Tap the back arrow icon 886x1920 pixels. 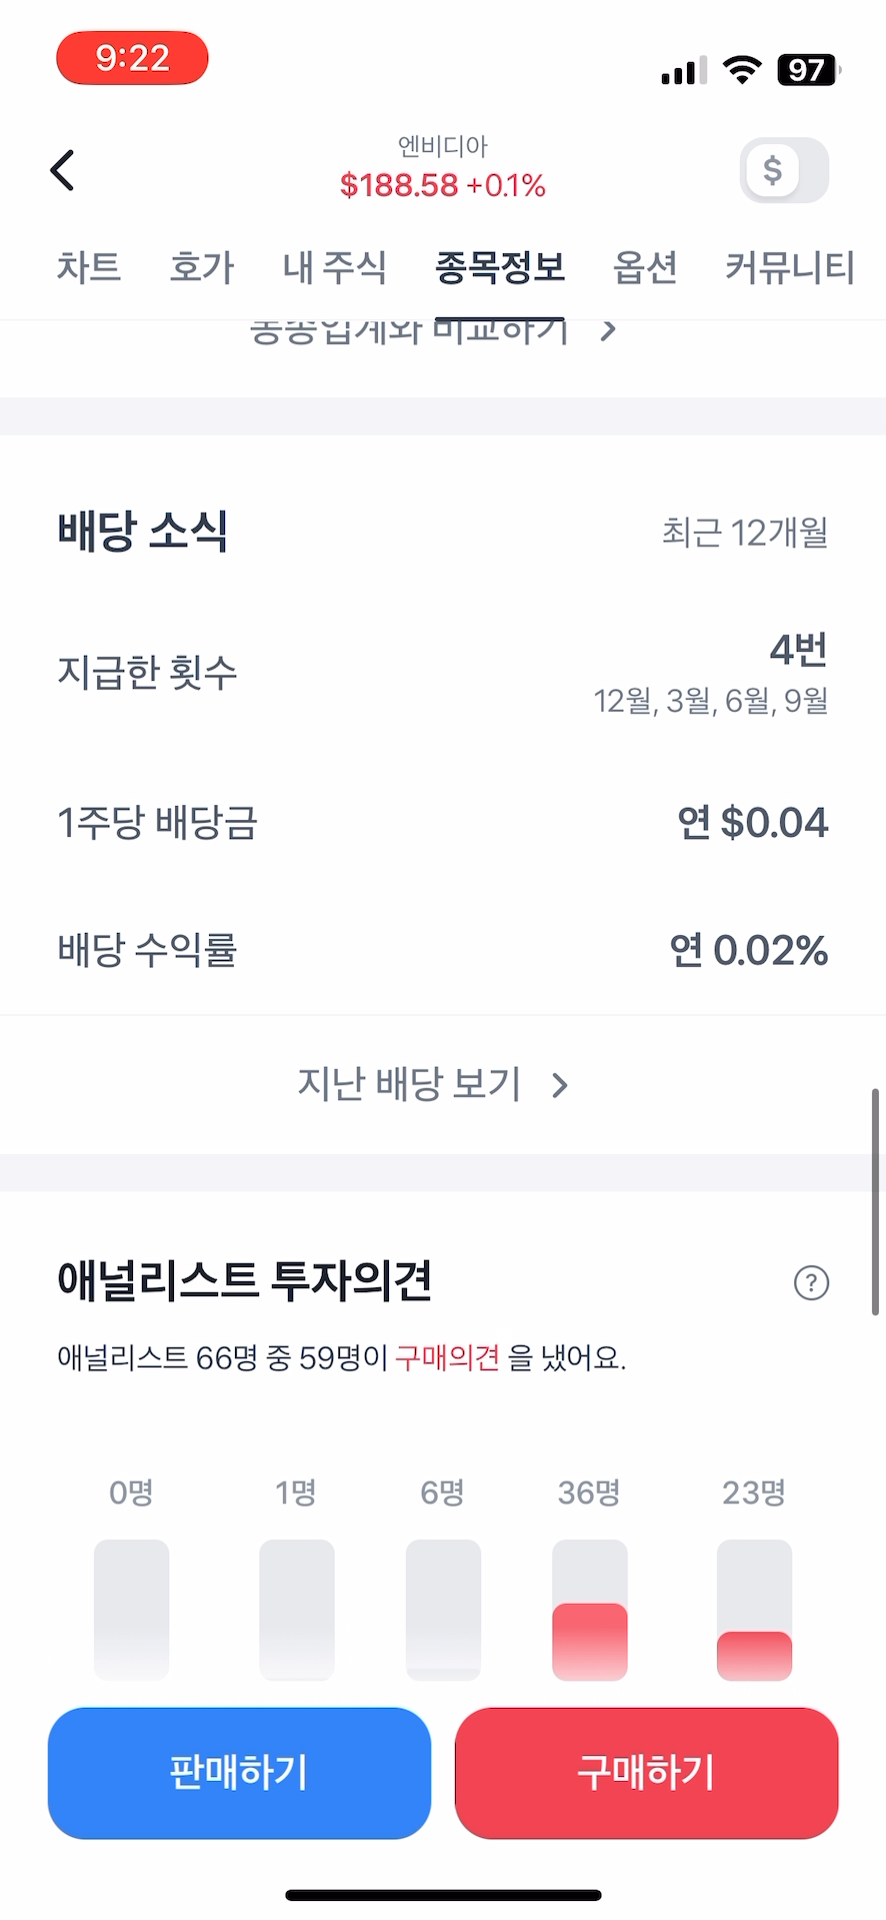[x=63, y=170]
